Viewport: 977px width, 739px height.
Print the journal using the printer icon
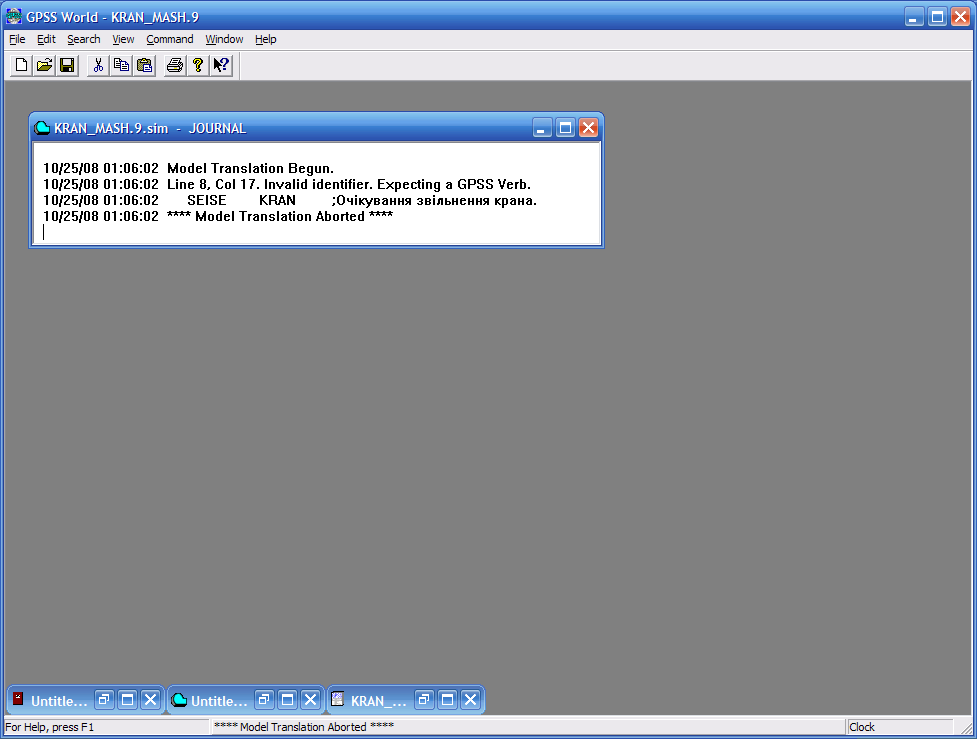tap(175, 65)
